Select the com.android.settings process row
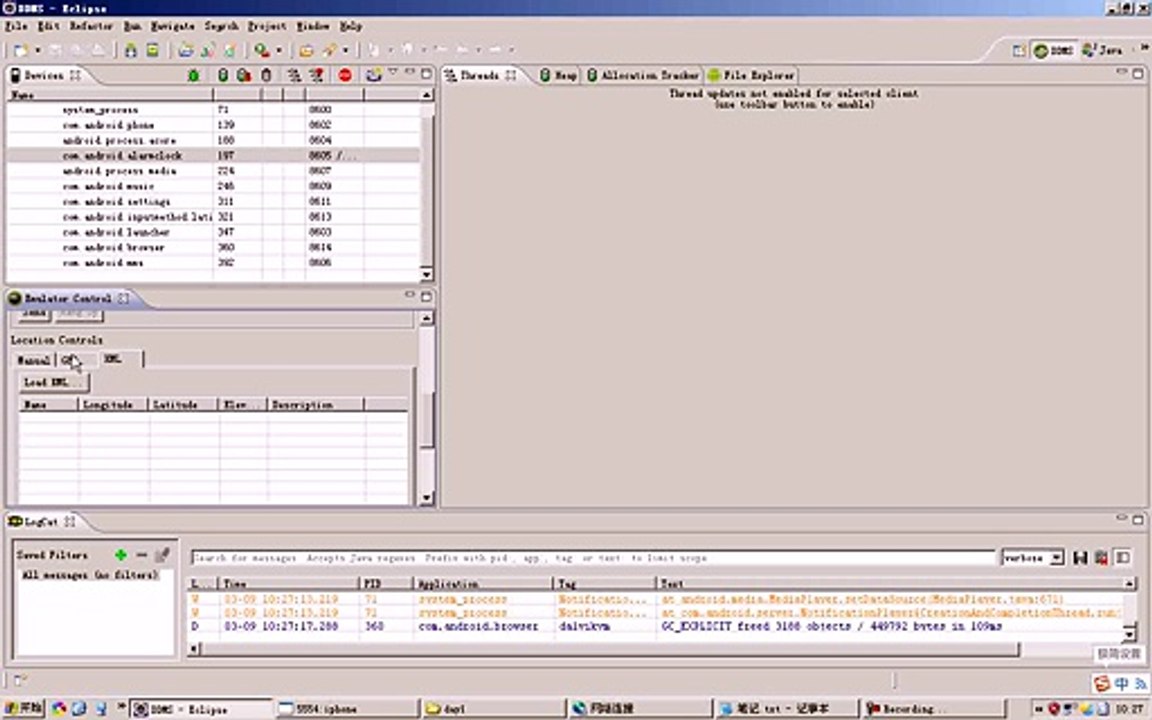Image resolution: width=1152 pixels, height=720 pixels. (x=213, y=201)
